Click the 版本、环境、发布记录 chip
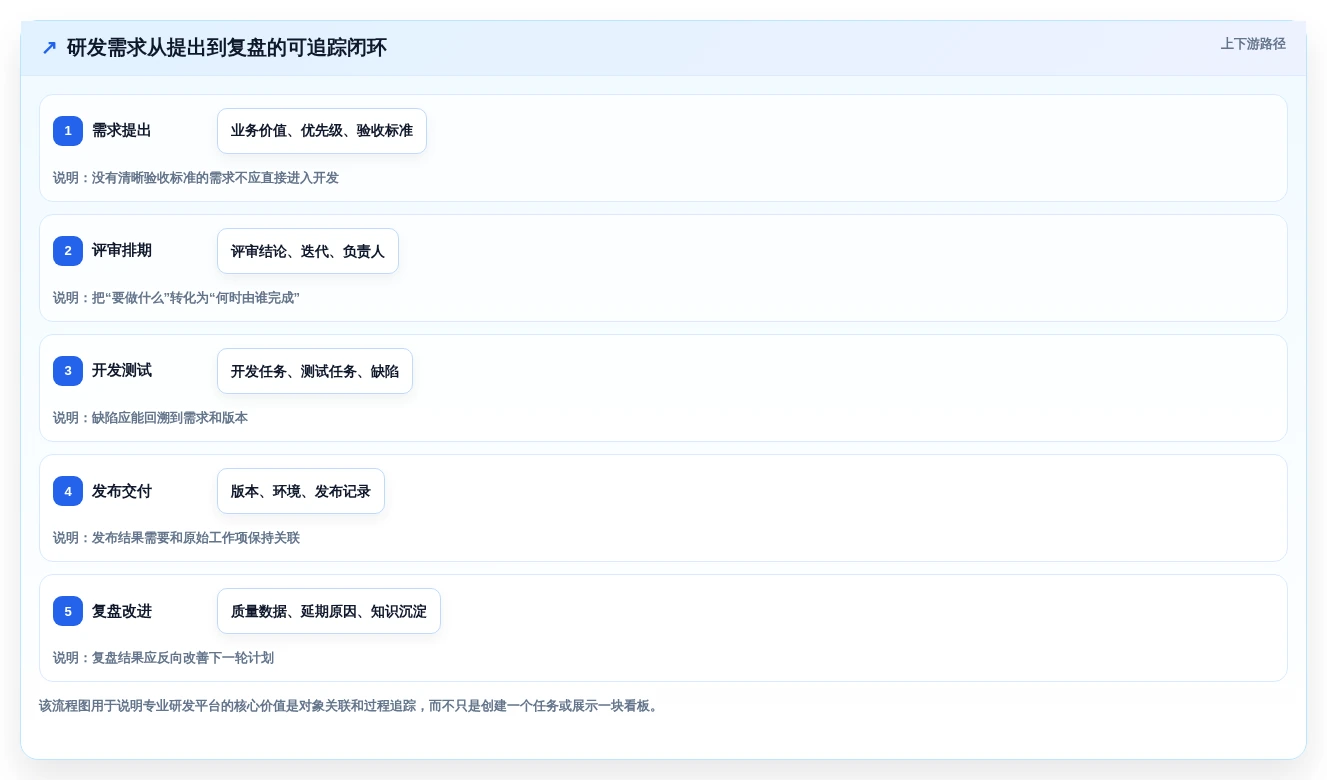 coord(301,491)
